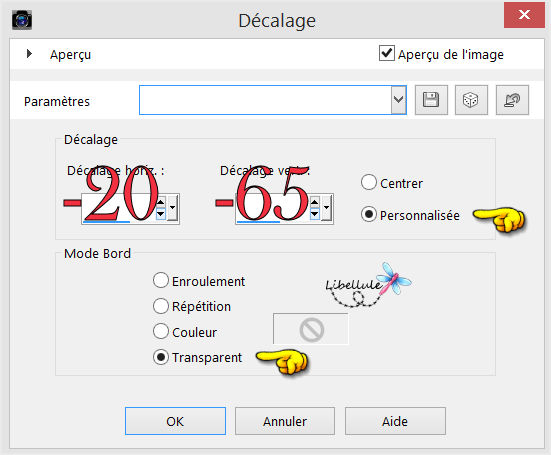
Task: Toggle the Aperçu de l'image checkbox
Action: 387,53
